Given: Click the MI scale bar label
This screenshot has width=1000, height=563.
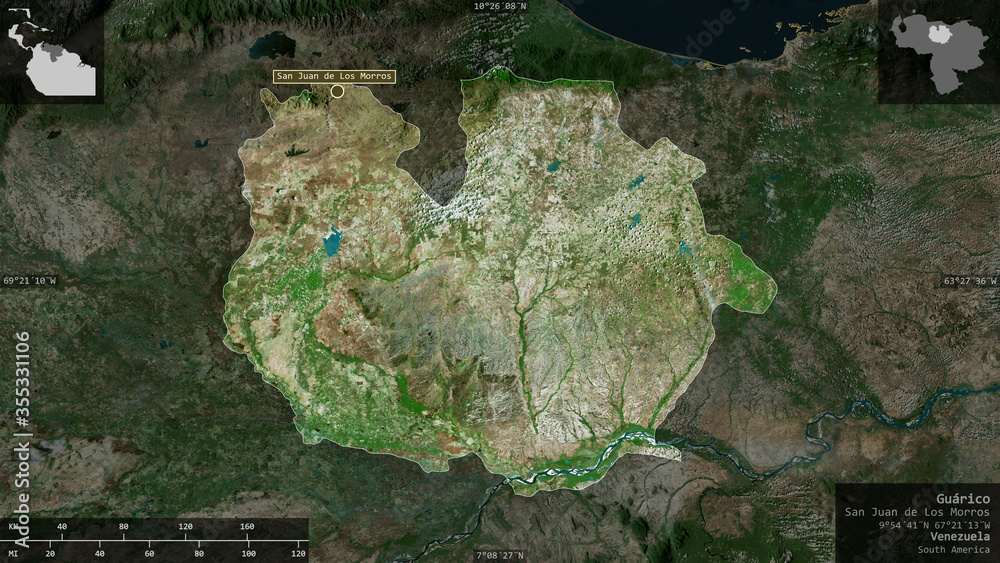Looking at the screenshot, I should pyautogui.click(x=13, y=553).
